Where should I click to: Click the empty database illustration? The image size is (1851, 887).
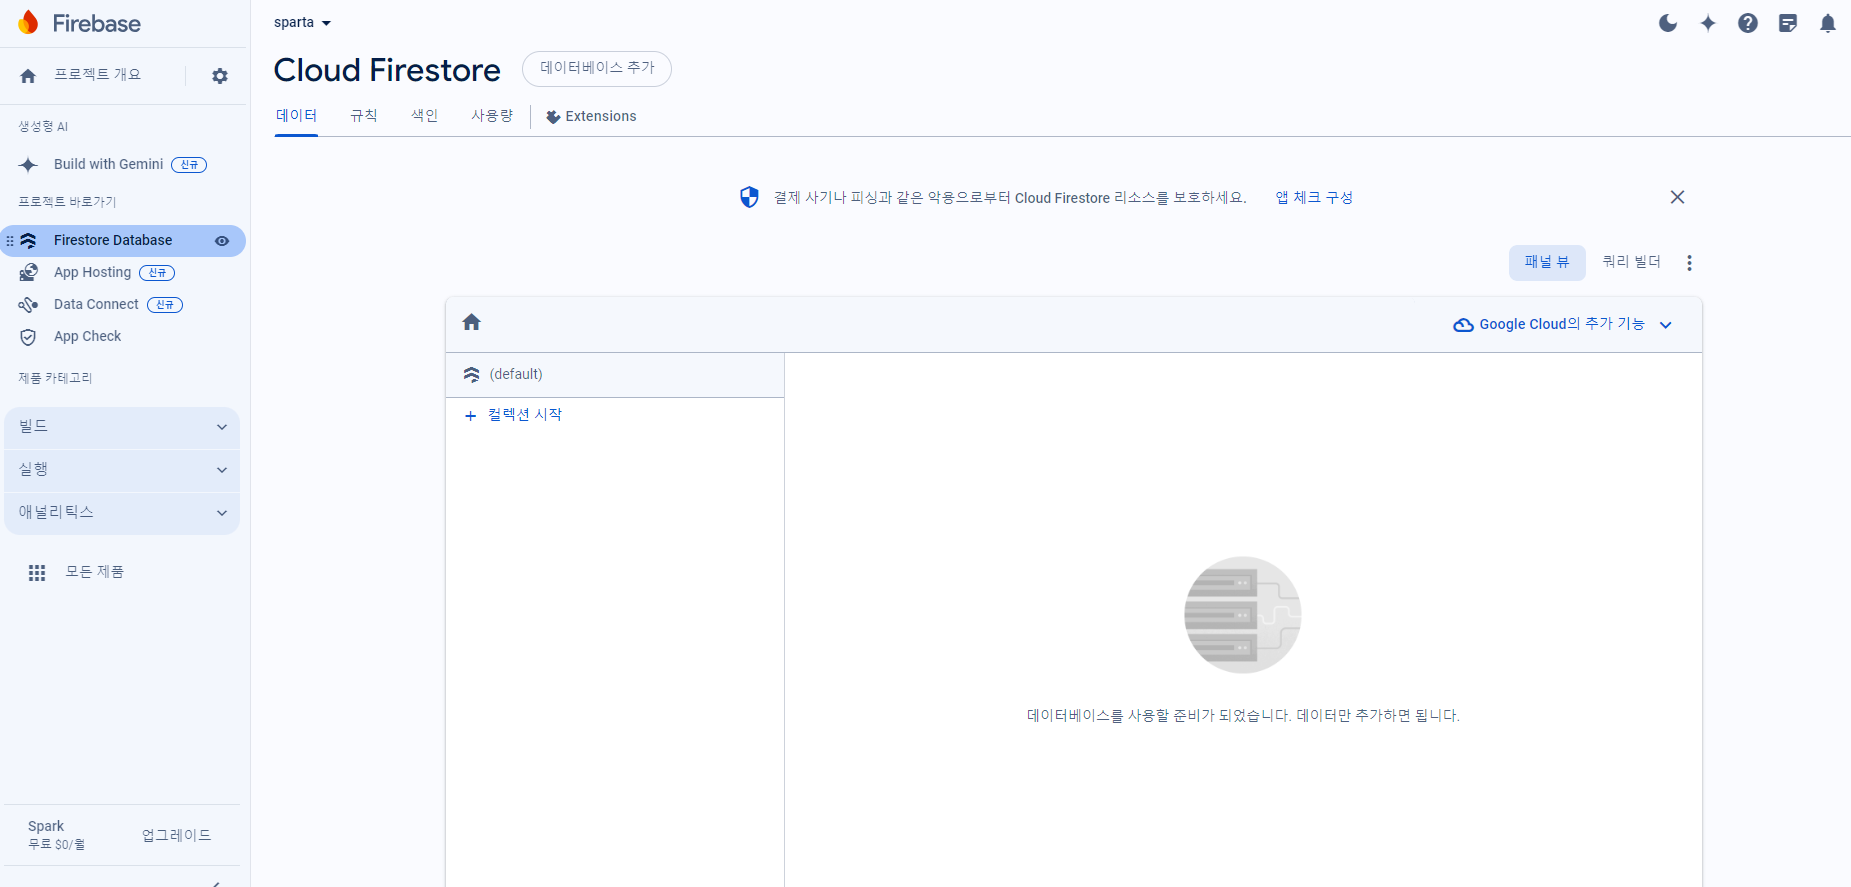[1242, 615]
